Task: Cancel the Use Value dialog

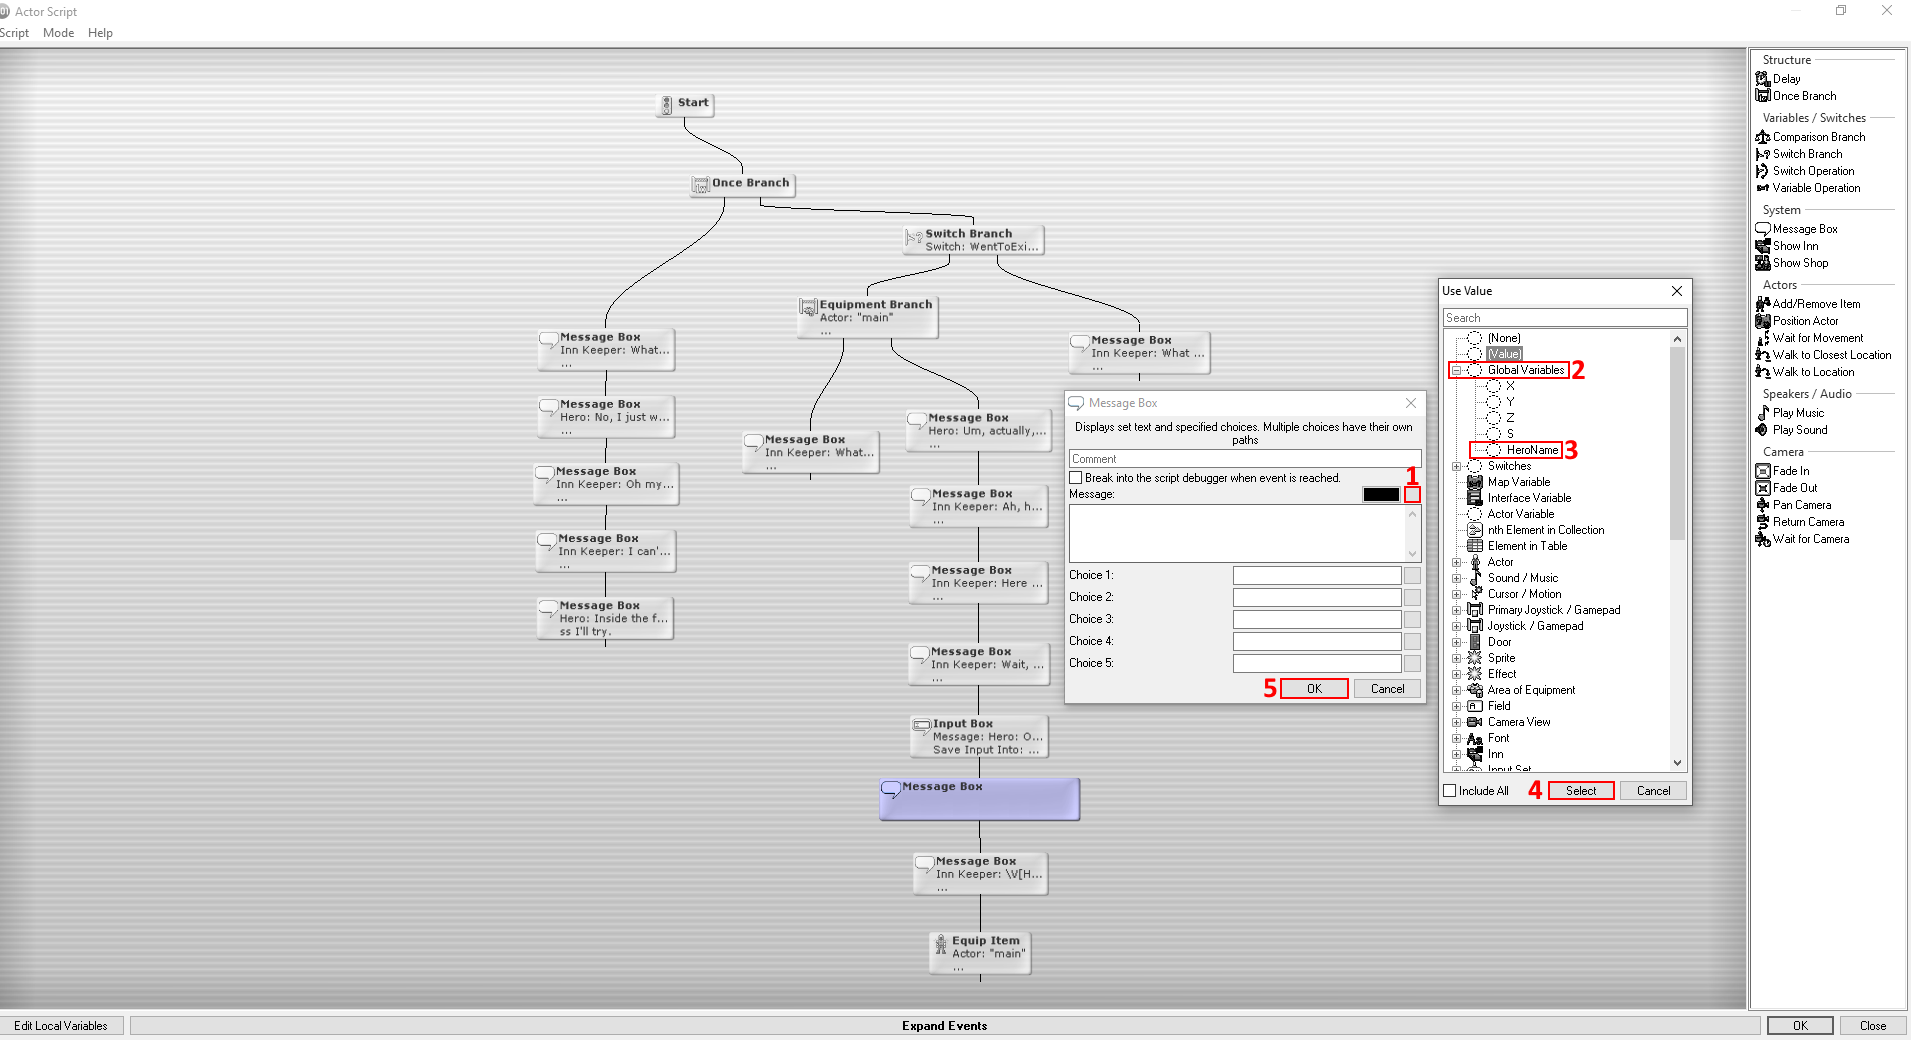Action: coord(1653,791)
